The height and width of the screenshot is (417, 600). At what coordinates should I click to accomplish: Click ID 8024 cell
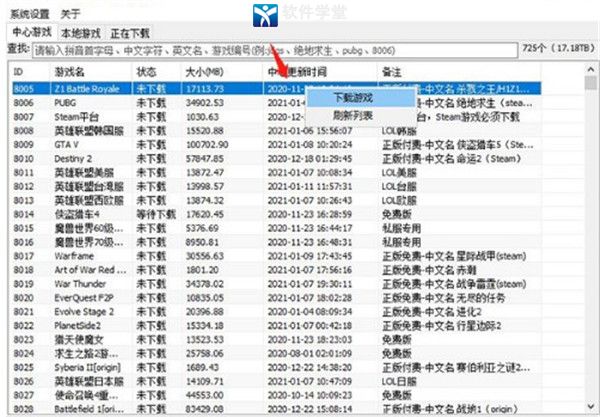click(24, 353)
